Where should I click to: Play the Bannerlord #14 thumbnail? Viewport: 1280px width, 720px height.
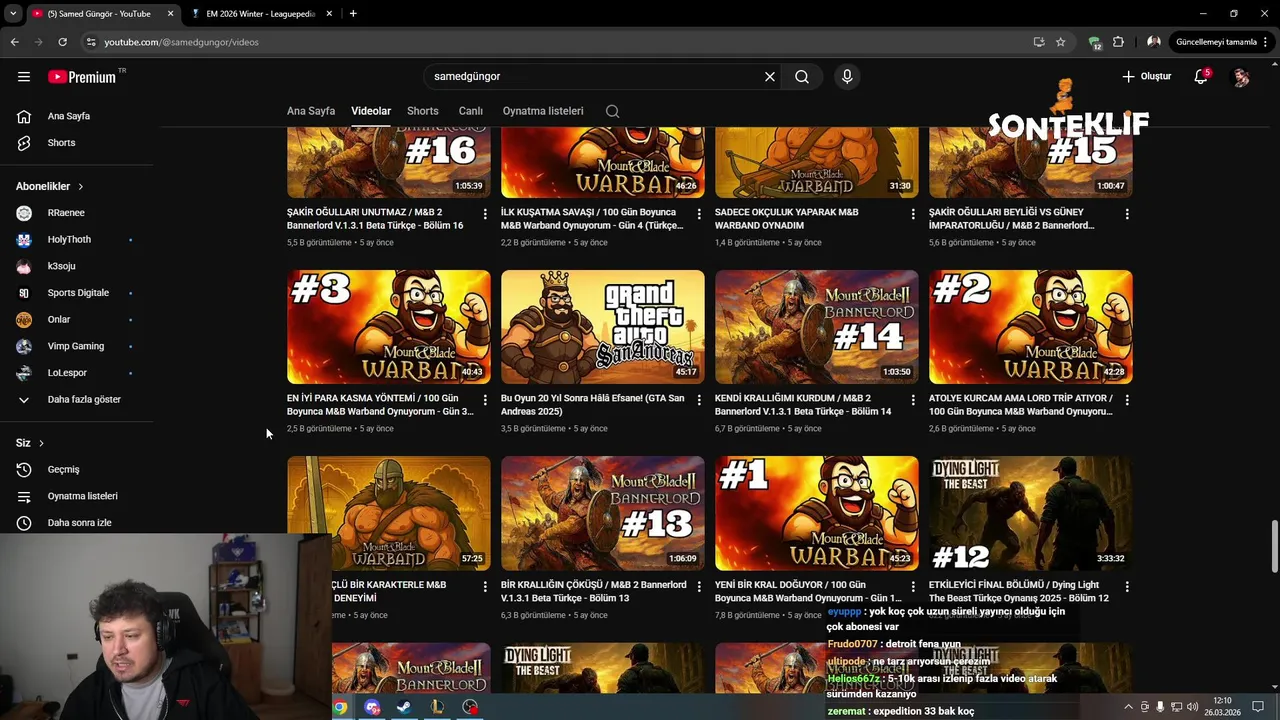tap(817, 327)
